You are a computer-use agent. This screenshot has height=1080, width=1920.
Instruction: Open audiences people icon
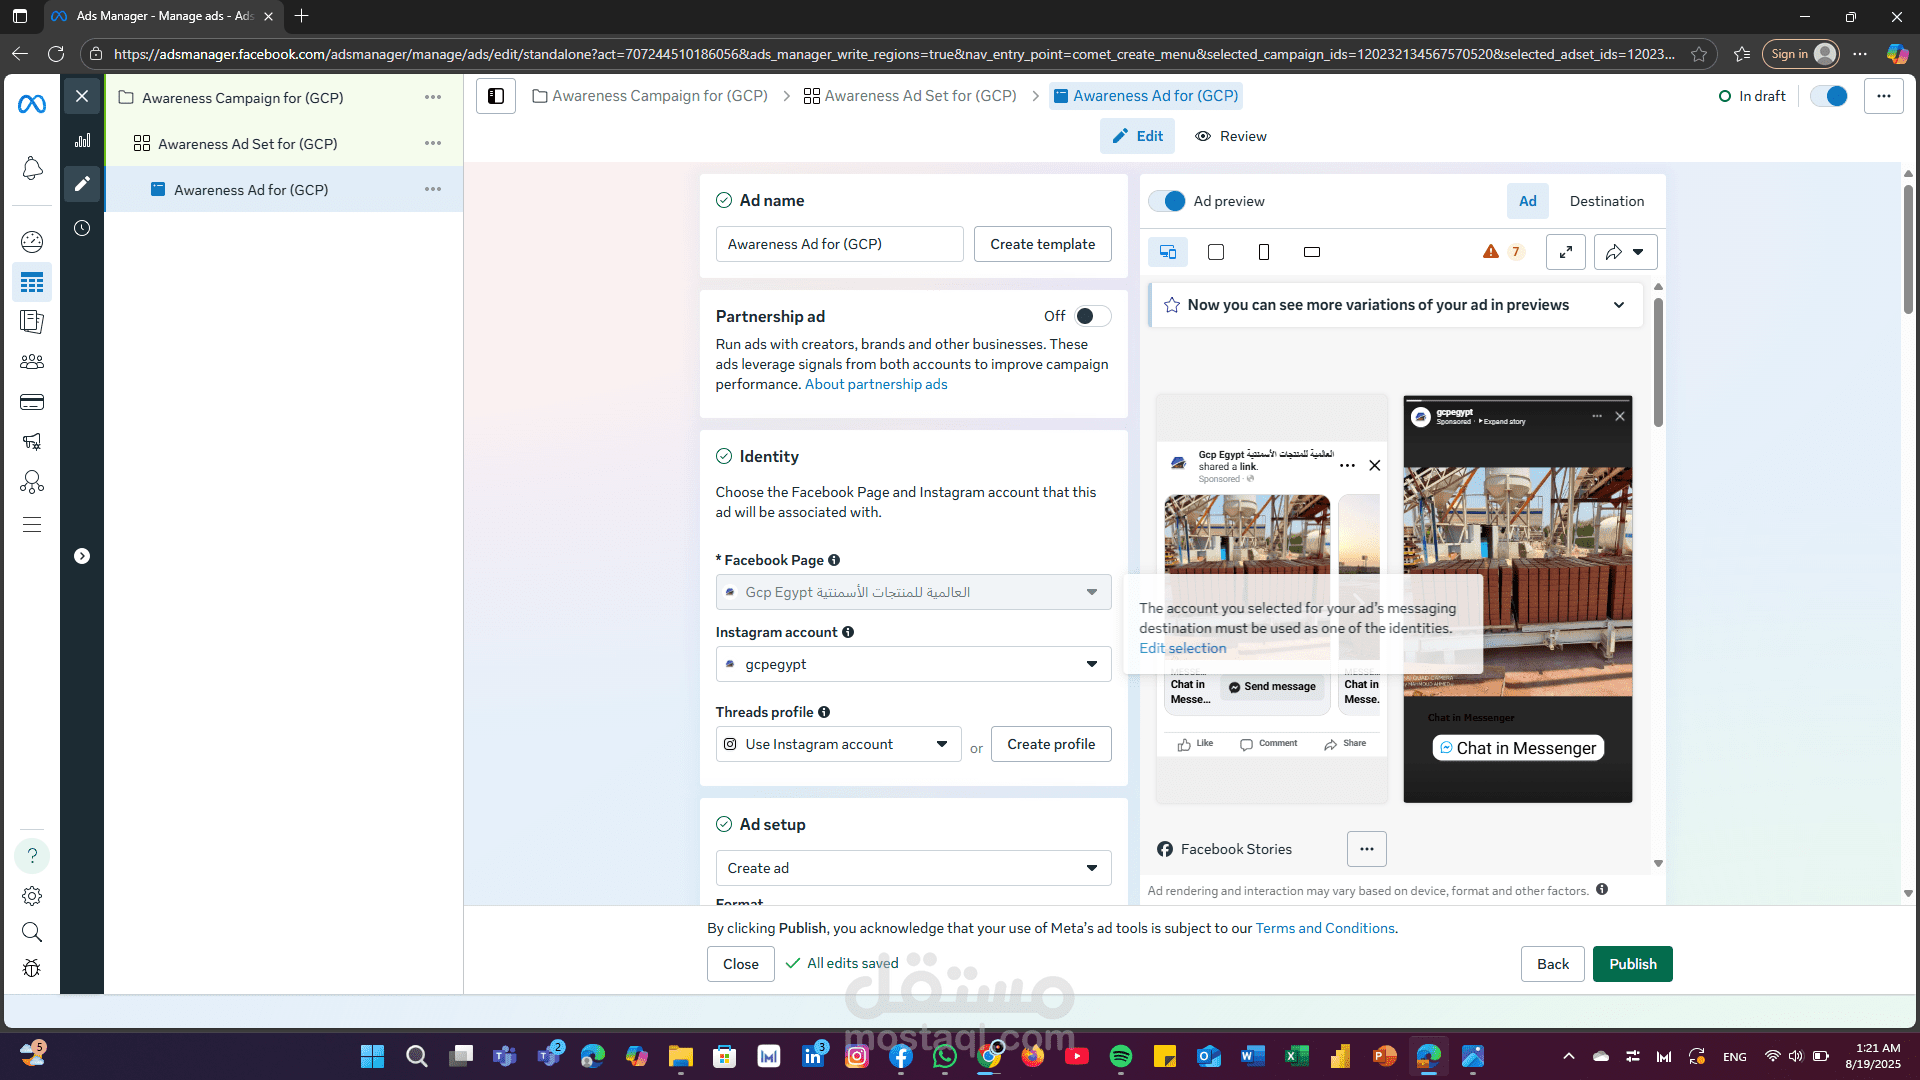point(32,362)
